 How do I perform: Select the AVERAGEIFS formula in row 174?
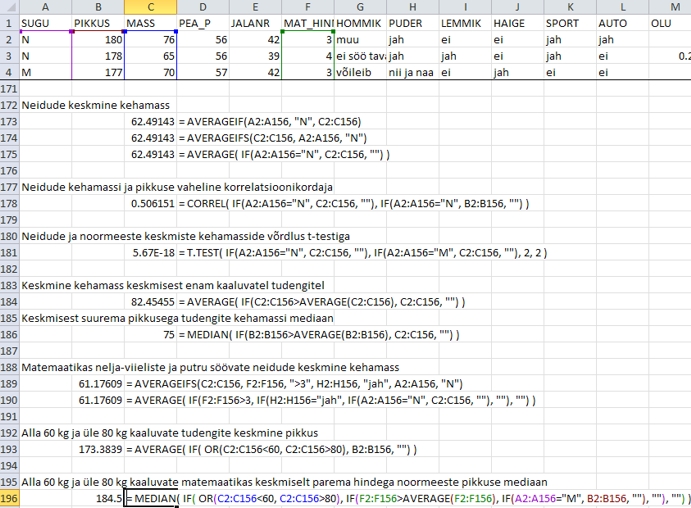click(273, 138)
